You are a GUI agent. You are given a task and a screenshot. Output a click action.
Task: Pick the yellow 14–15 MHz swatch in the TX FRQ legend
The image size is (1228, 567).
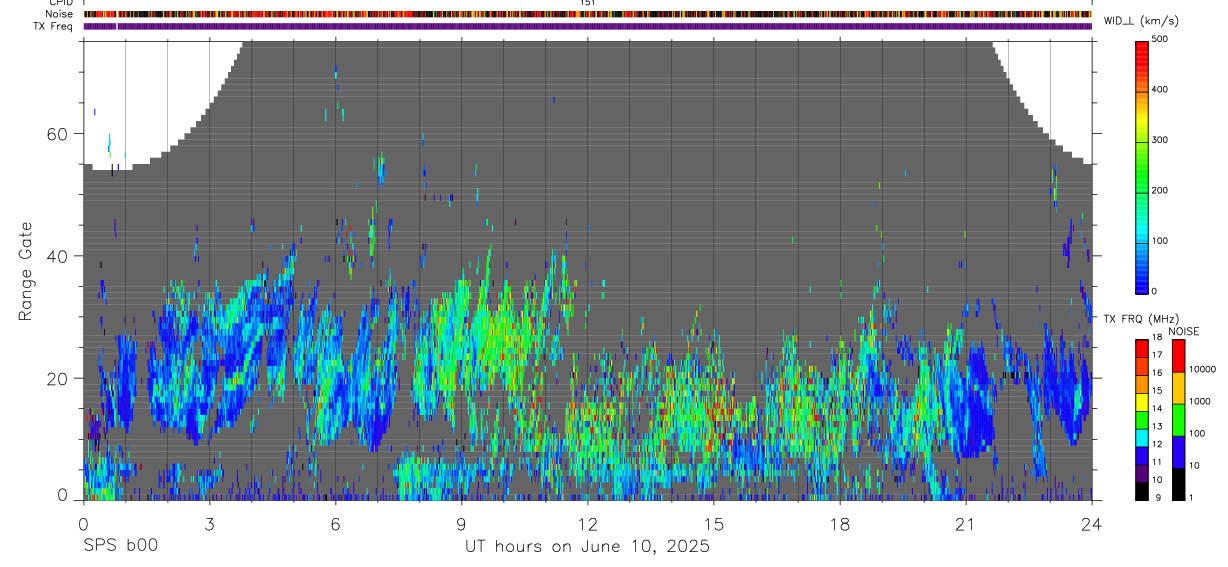tap(1141, 402)
